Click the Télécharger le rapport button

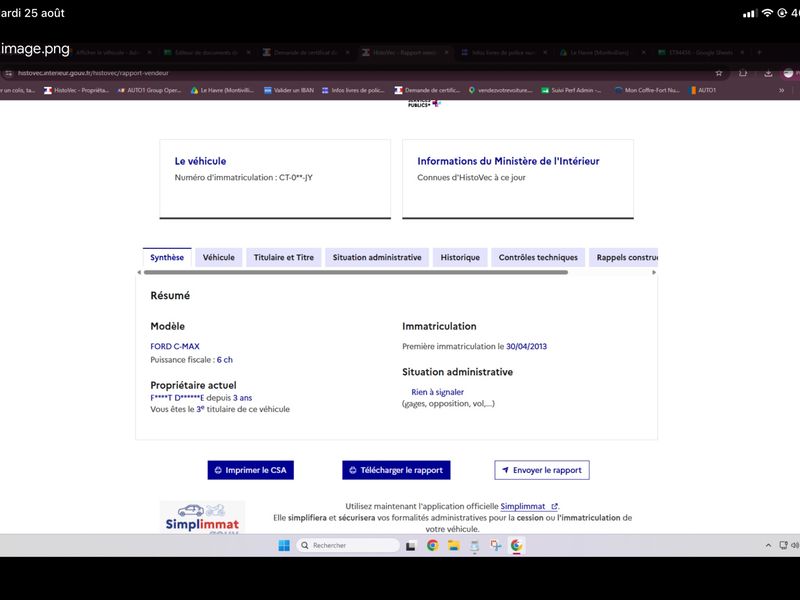tap(396, 470)
